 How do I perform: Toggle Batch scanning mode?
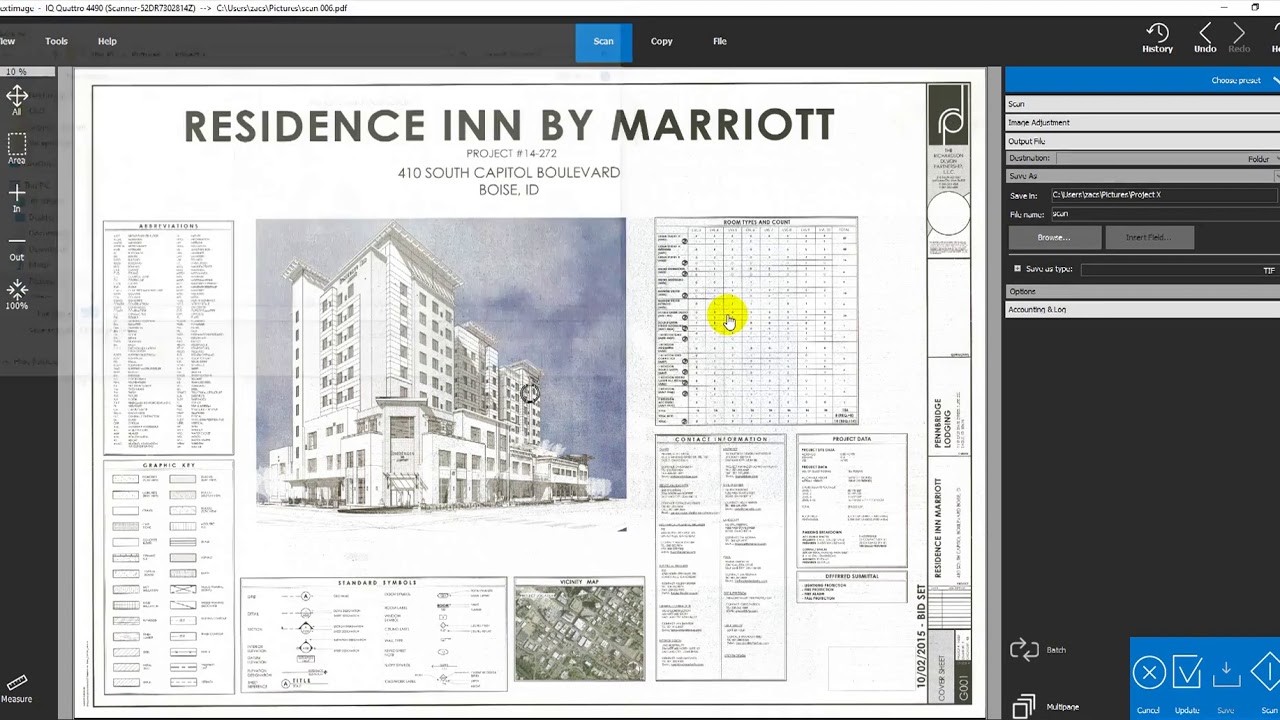click(x=1039, y=650)
